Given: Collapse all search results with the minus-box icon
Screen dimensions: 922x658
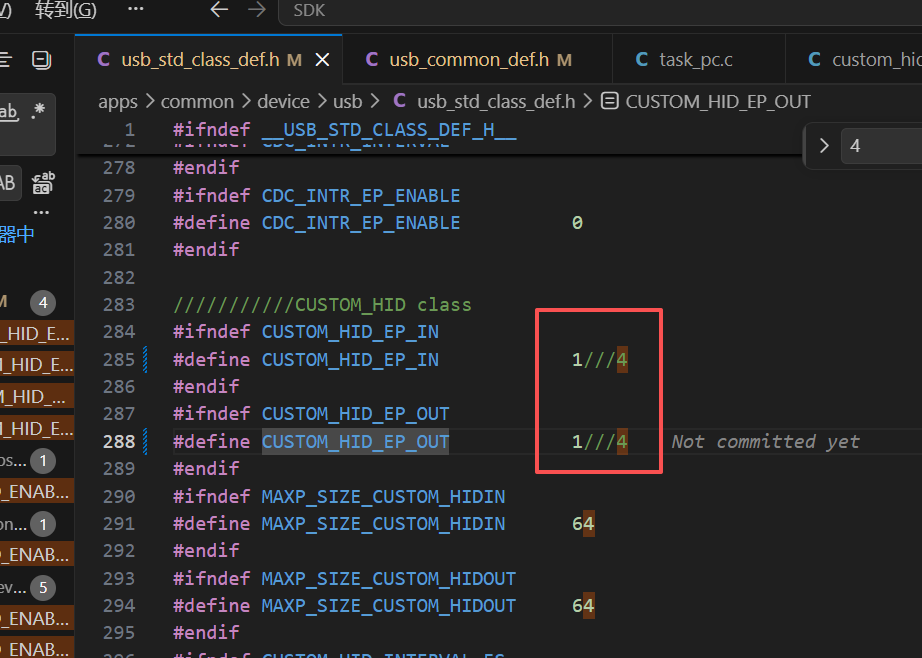Looking at the screenshot, I should pos(42,60).
